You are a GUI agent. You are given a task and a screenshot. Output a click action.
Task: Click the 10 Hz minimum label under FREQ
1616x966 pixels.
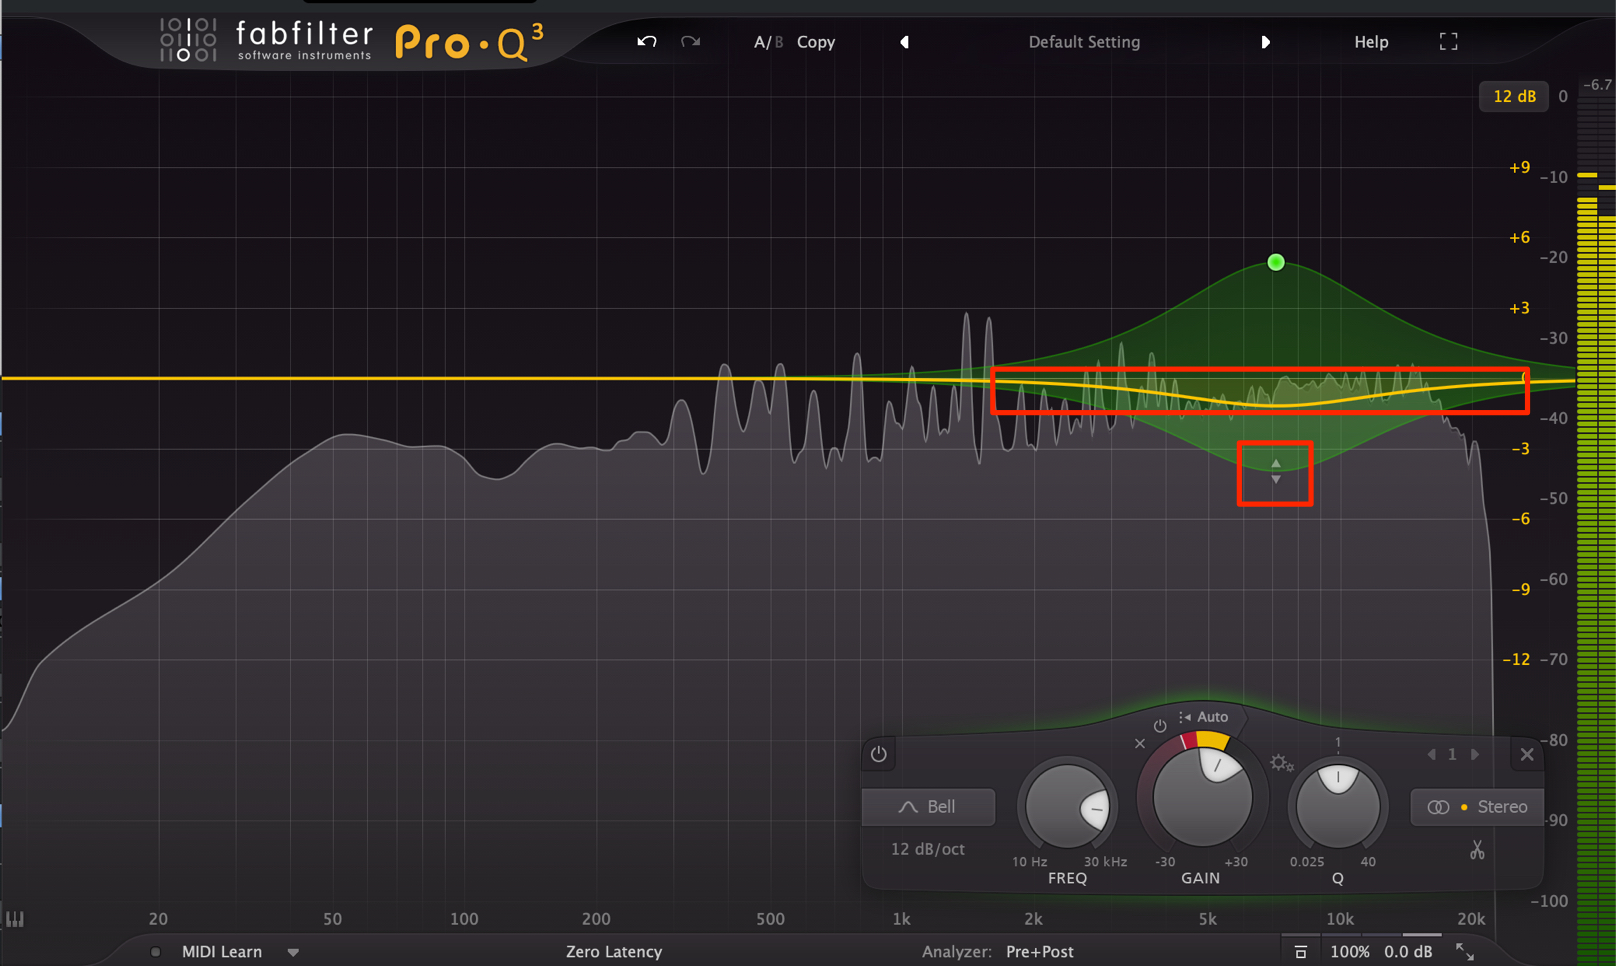pyautogui.click(x=1029, y=861)
